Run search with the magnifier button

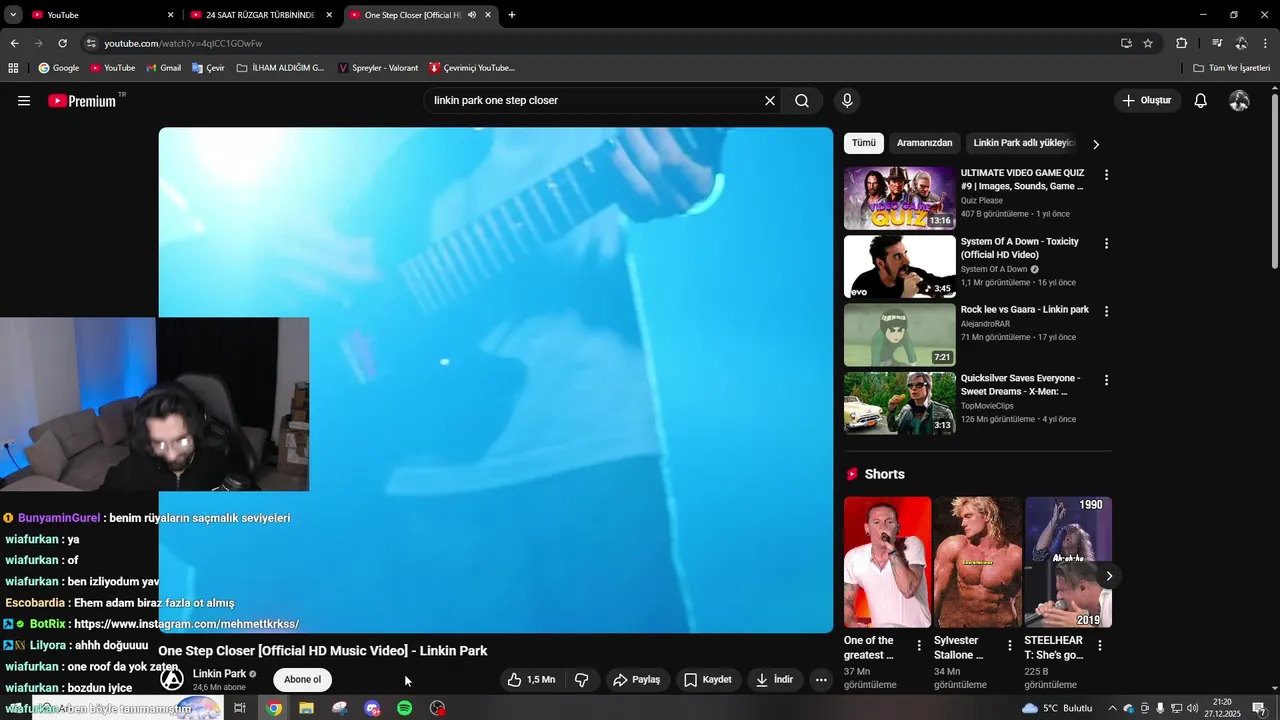click(802, 101)
